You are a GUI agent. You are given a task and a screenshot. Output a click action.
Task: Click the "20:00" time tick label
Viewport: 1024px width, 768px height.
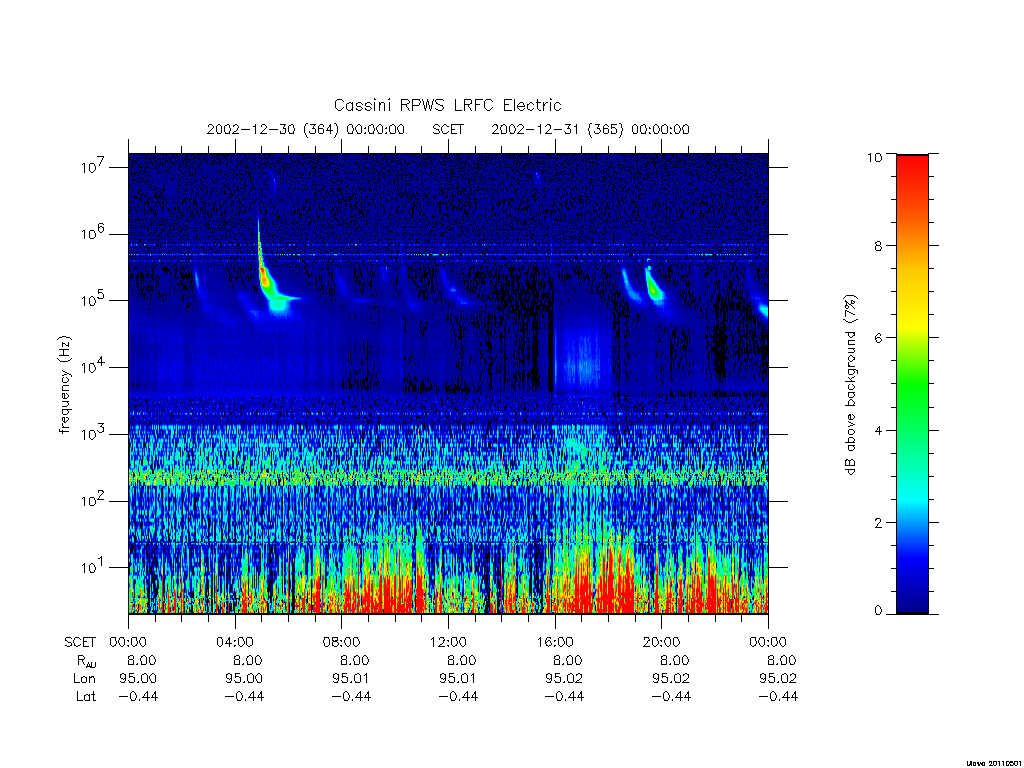pos(661,642)
